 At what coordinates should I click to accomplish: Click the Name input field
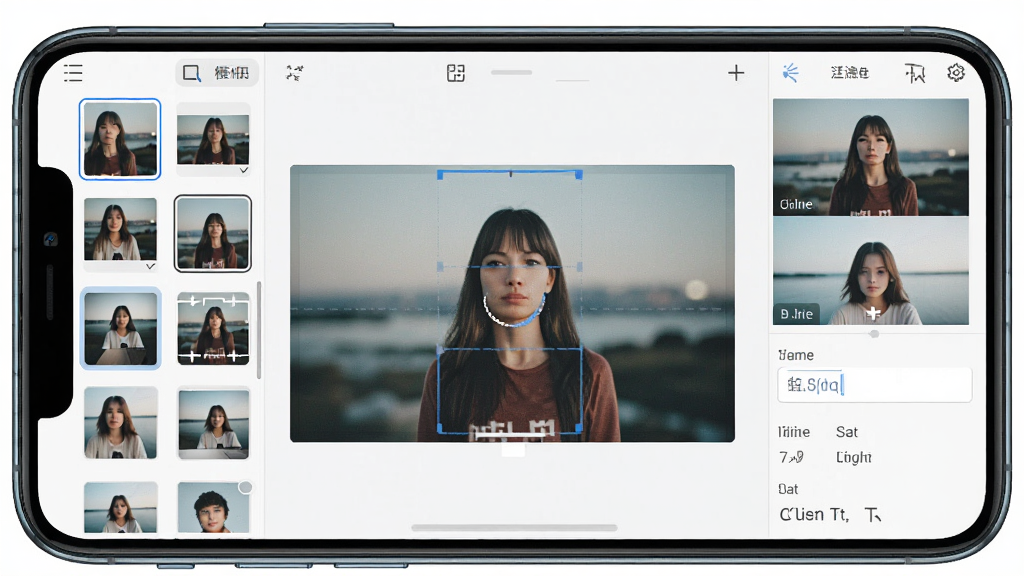[x=874, y=385]
